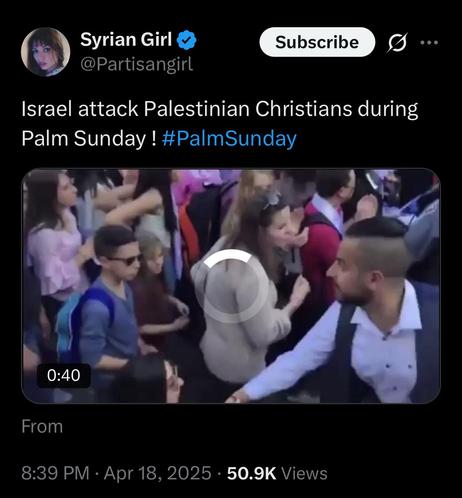
Task: Click the words 'Palm Sunday !' in the tweet text
Action: coord(89,138)
